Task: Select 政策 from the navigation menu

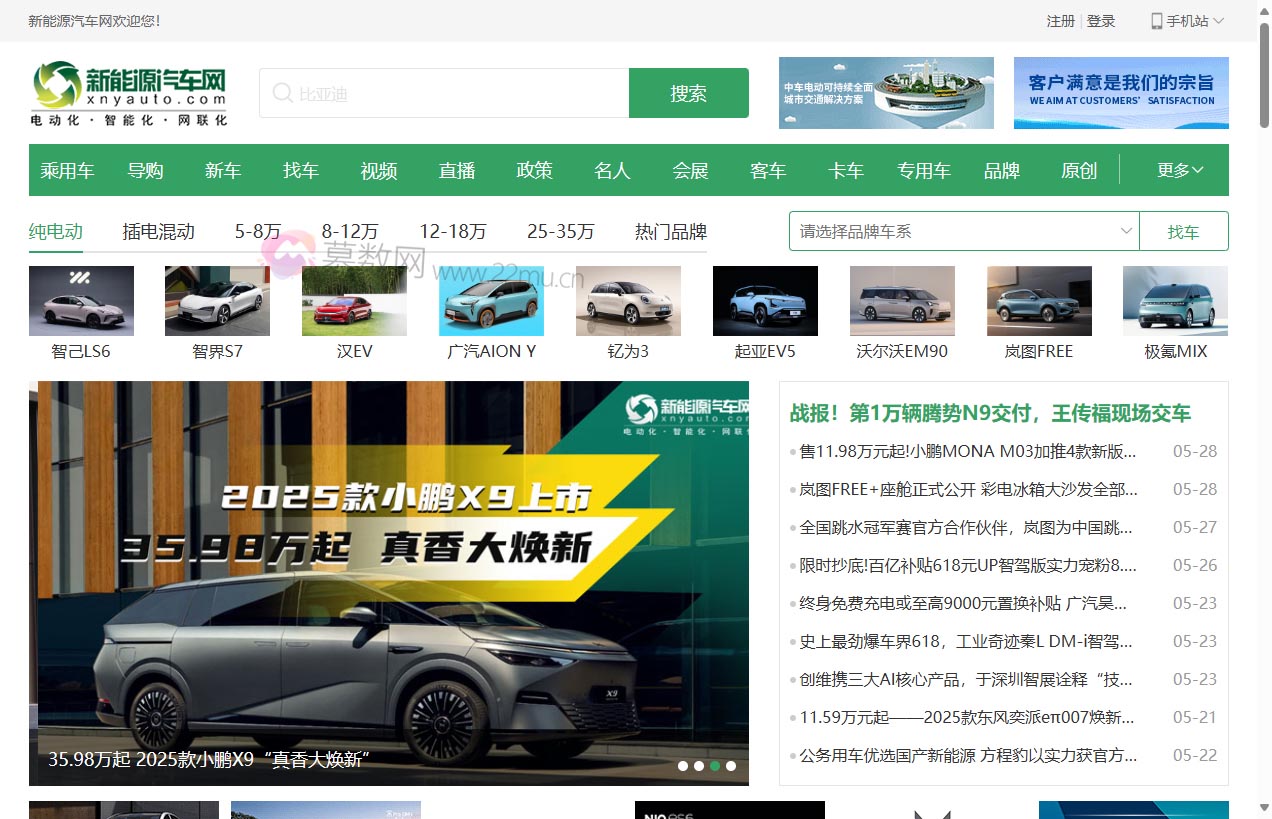Action: tap(534, 170)
